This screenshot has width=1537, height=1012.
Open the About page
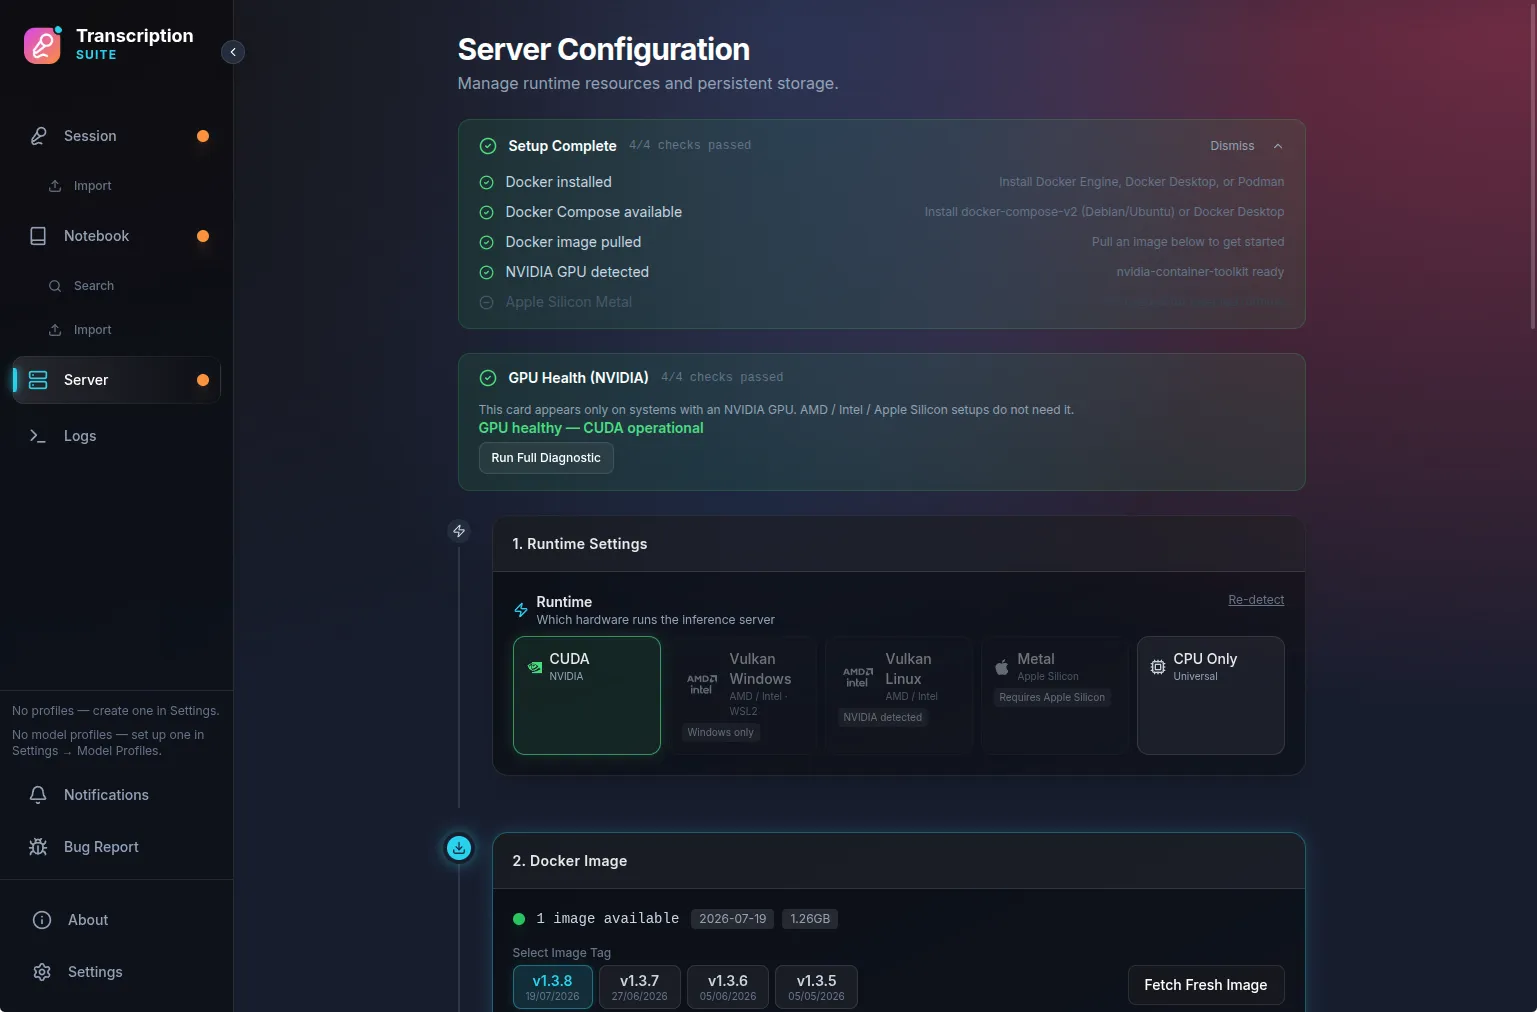coord(117,920)
